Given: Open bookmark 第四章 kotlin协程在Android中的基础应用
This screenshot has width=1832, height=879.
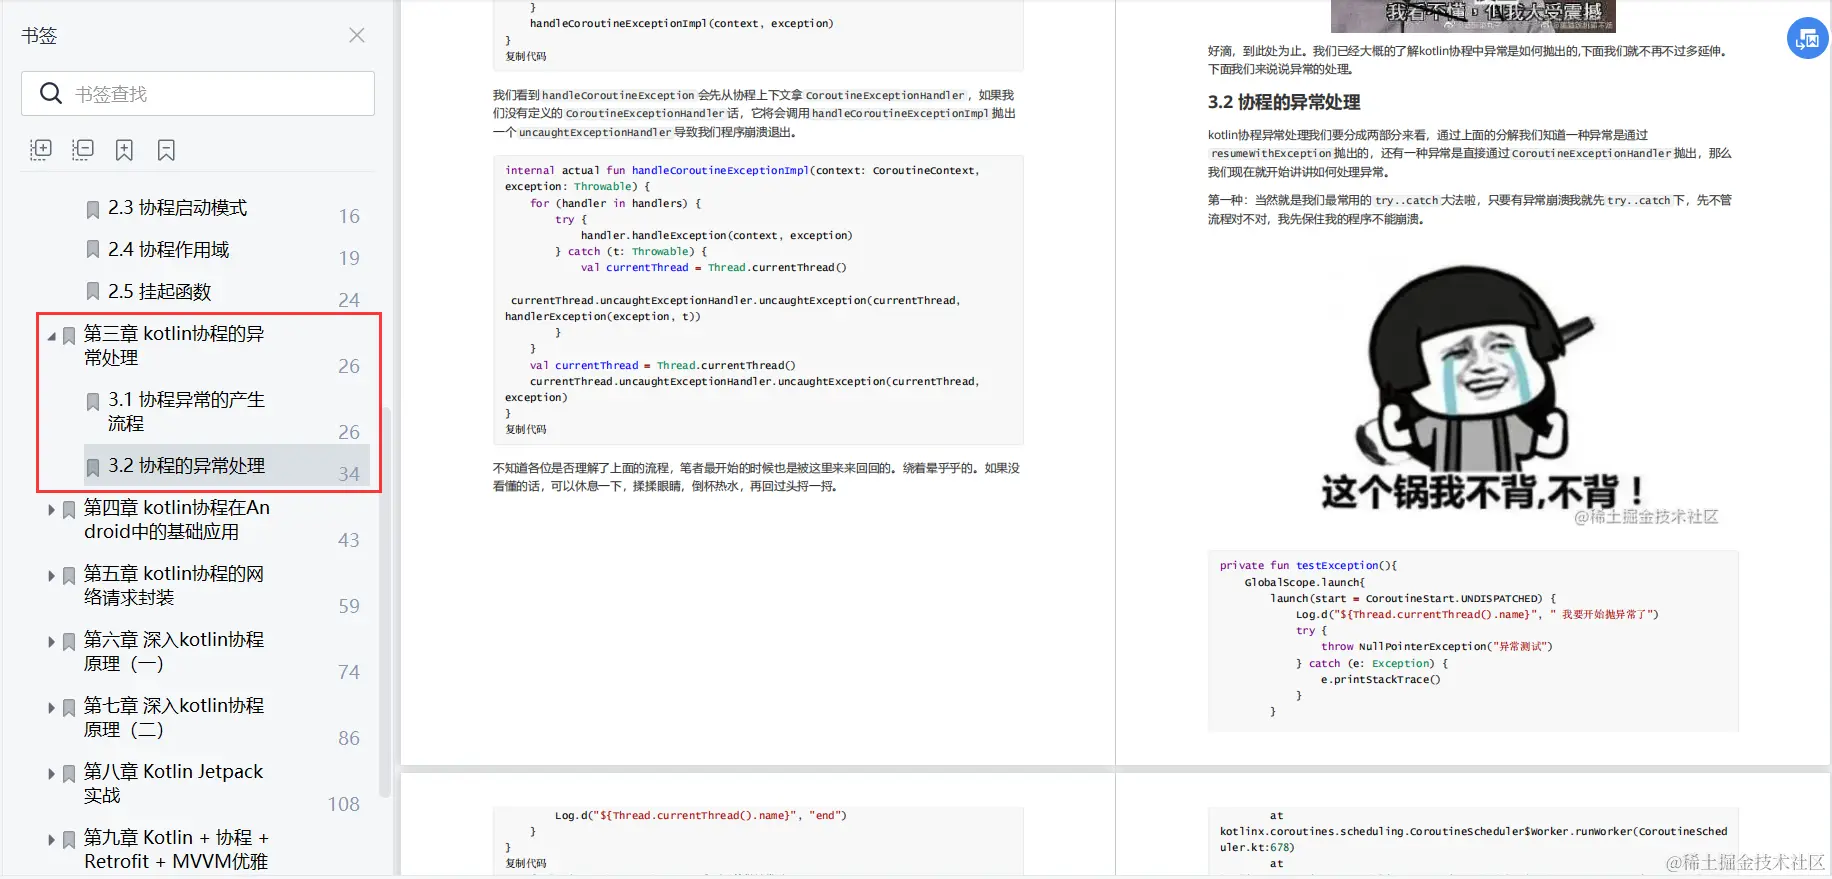Looking at the screenshot, I should 177,519.
